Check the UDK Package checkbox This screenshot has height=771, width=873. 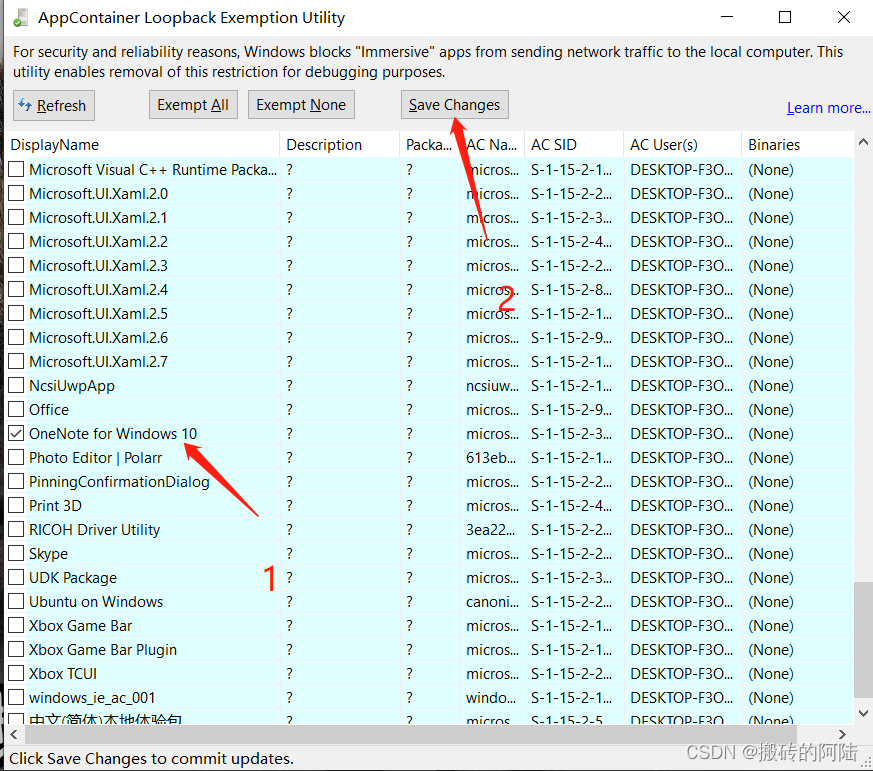[x=16, y=577]
